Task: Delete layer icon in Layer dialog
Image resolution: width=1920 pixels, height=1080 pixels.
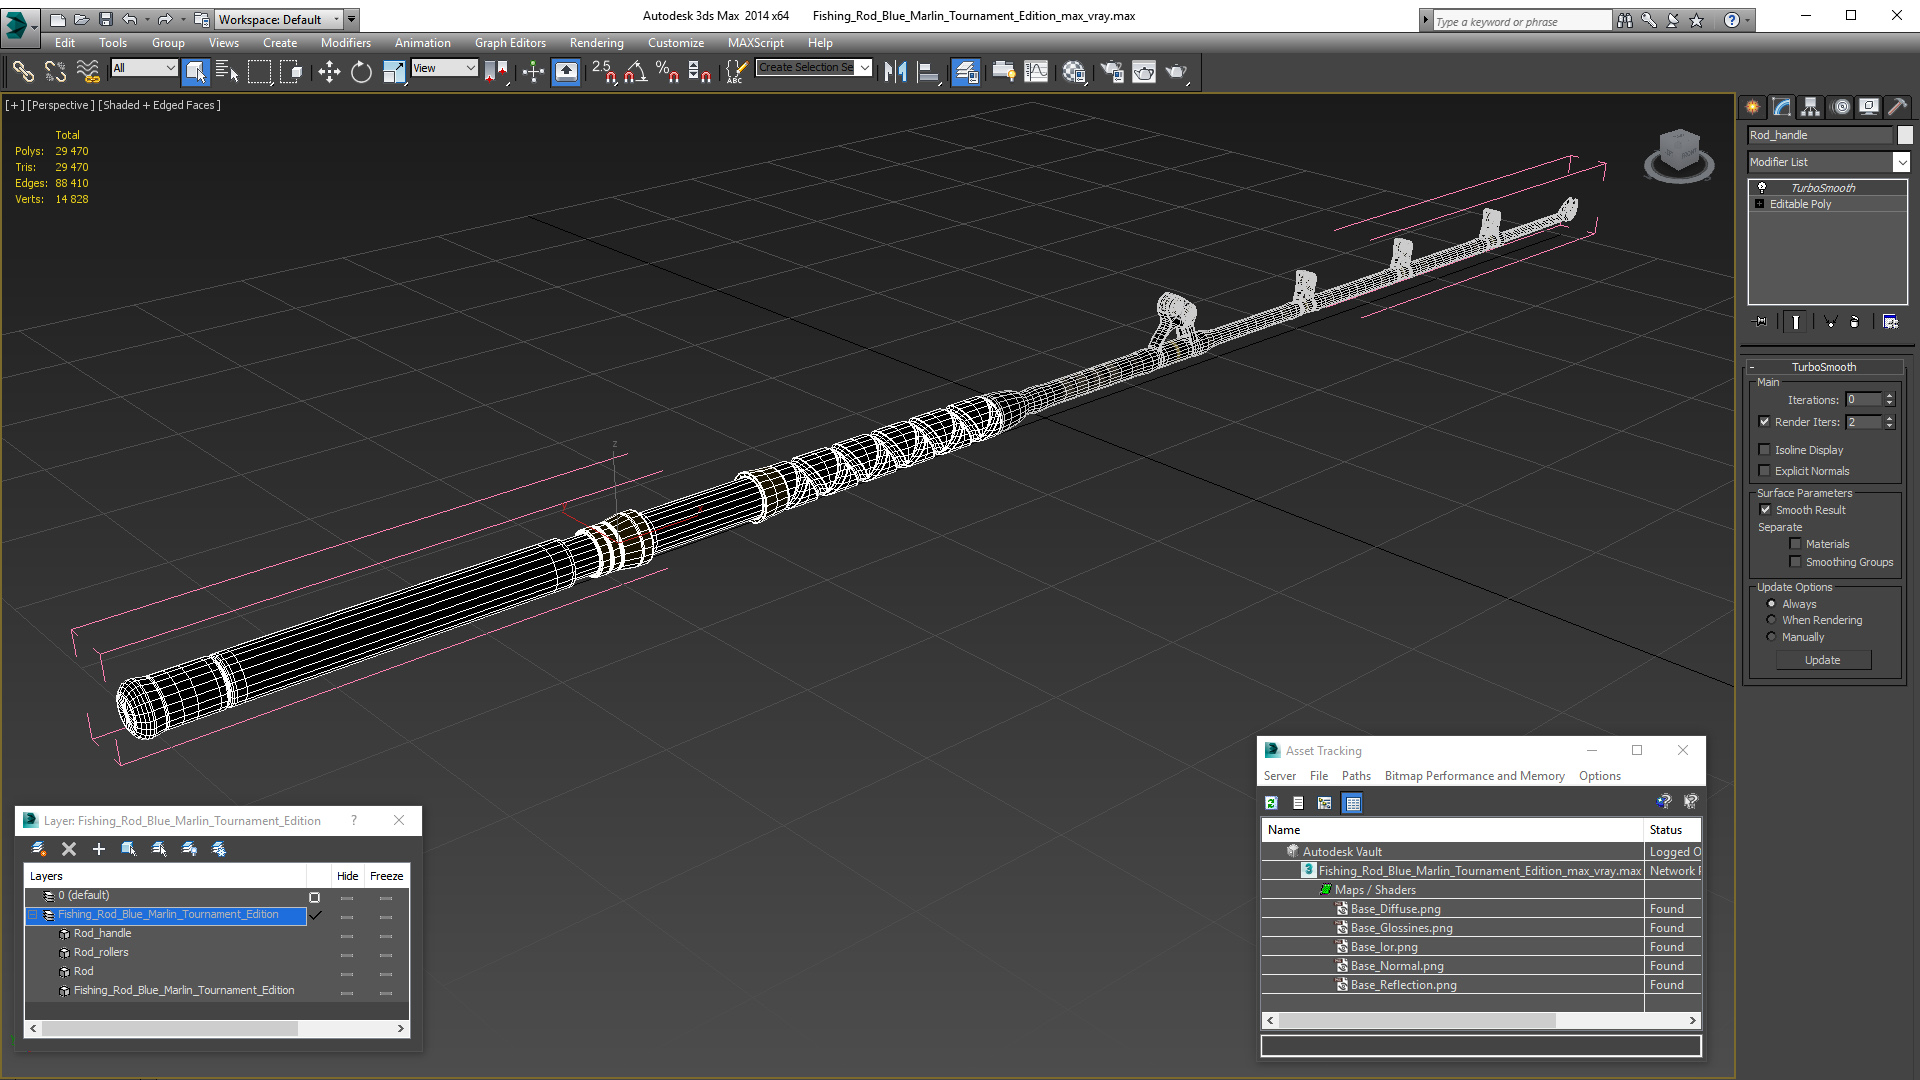Action: click(x=69, y=849)
